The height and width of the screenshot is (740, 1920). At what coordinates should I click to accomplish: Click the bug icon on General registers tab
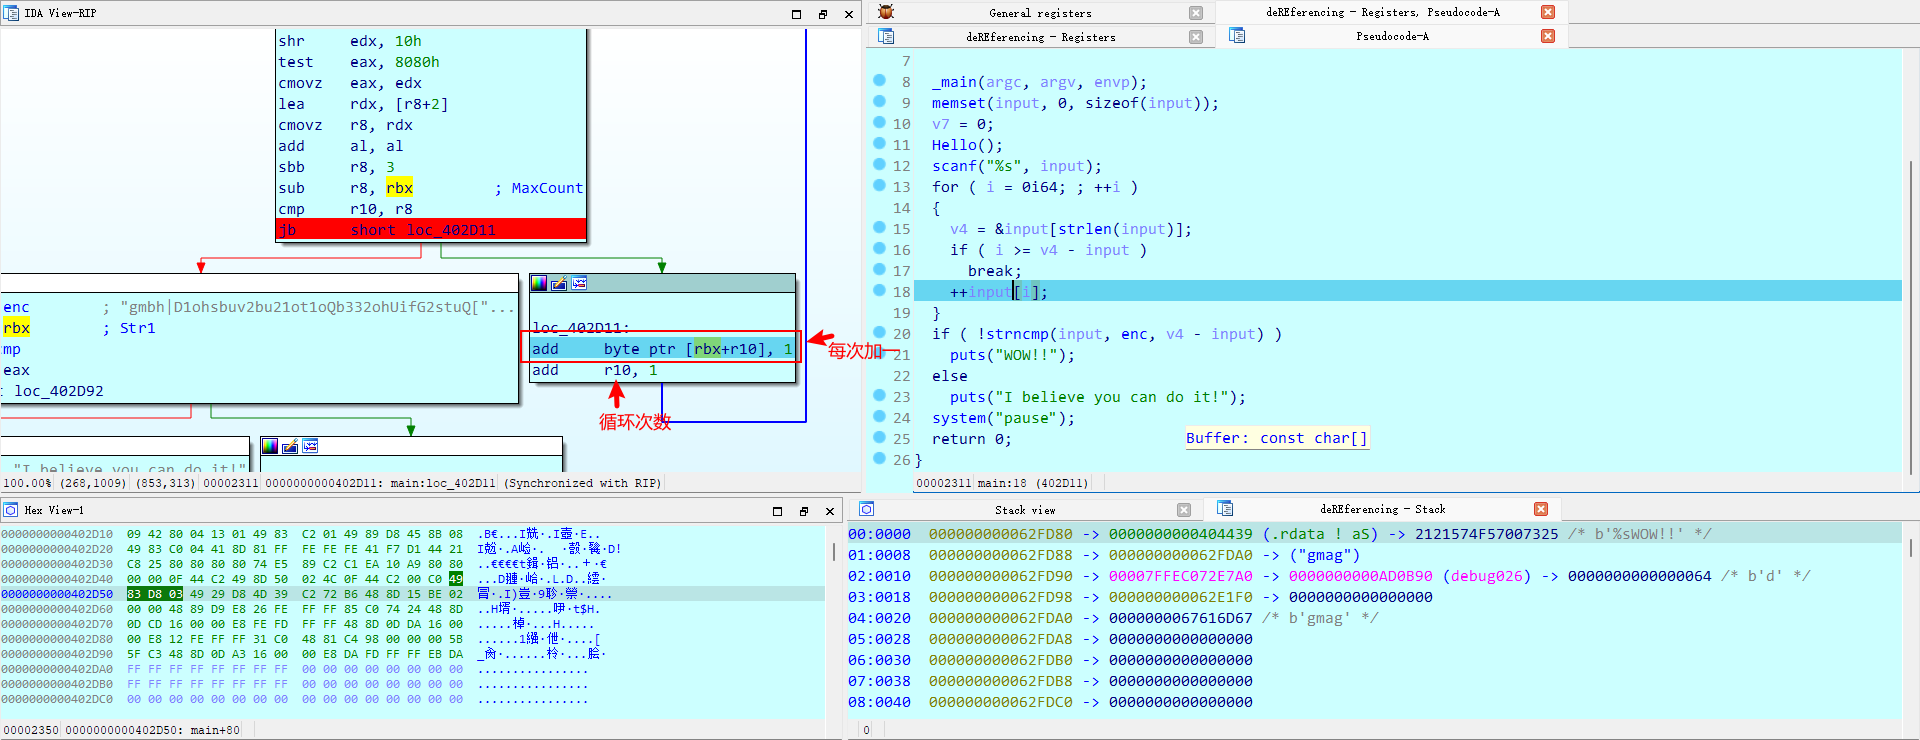pyautogui.click(x=886, y=12)
